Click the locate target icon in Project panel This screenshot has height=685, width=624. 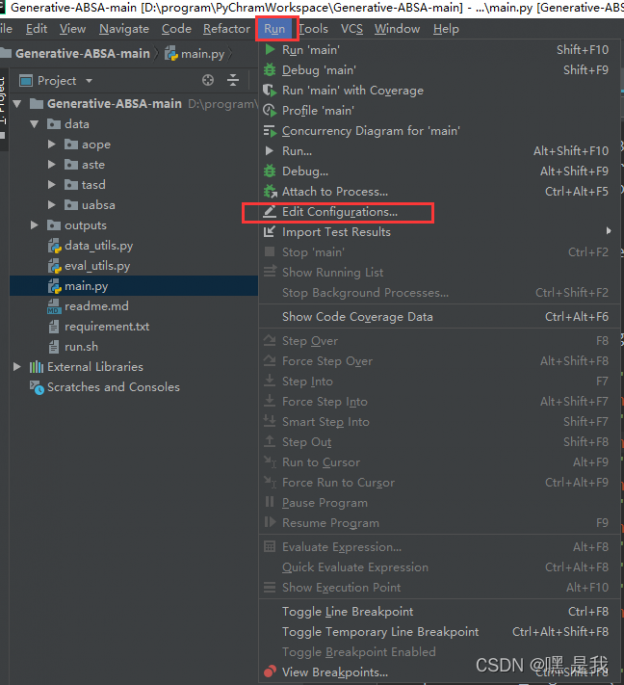pyautogui.click(x=208, y=80)
